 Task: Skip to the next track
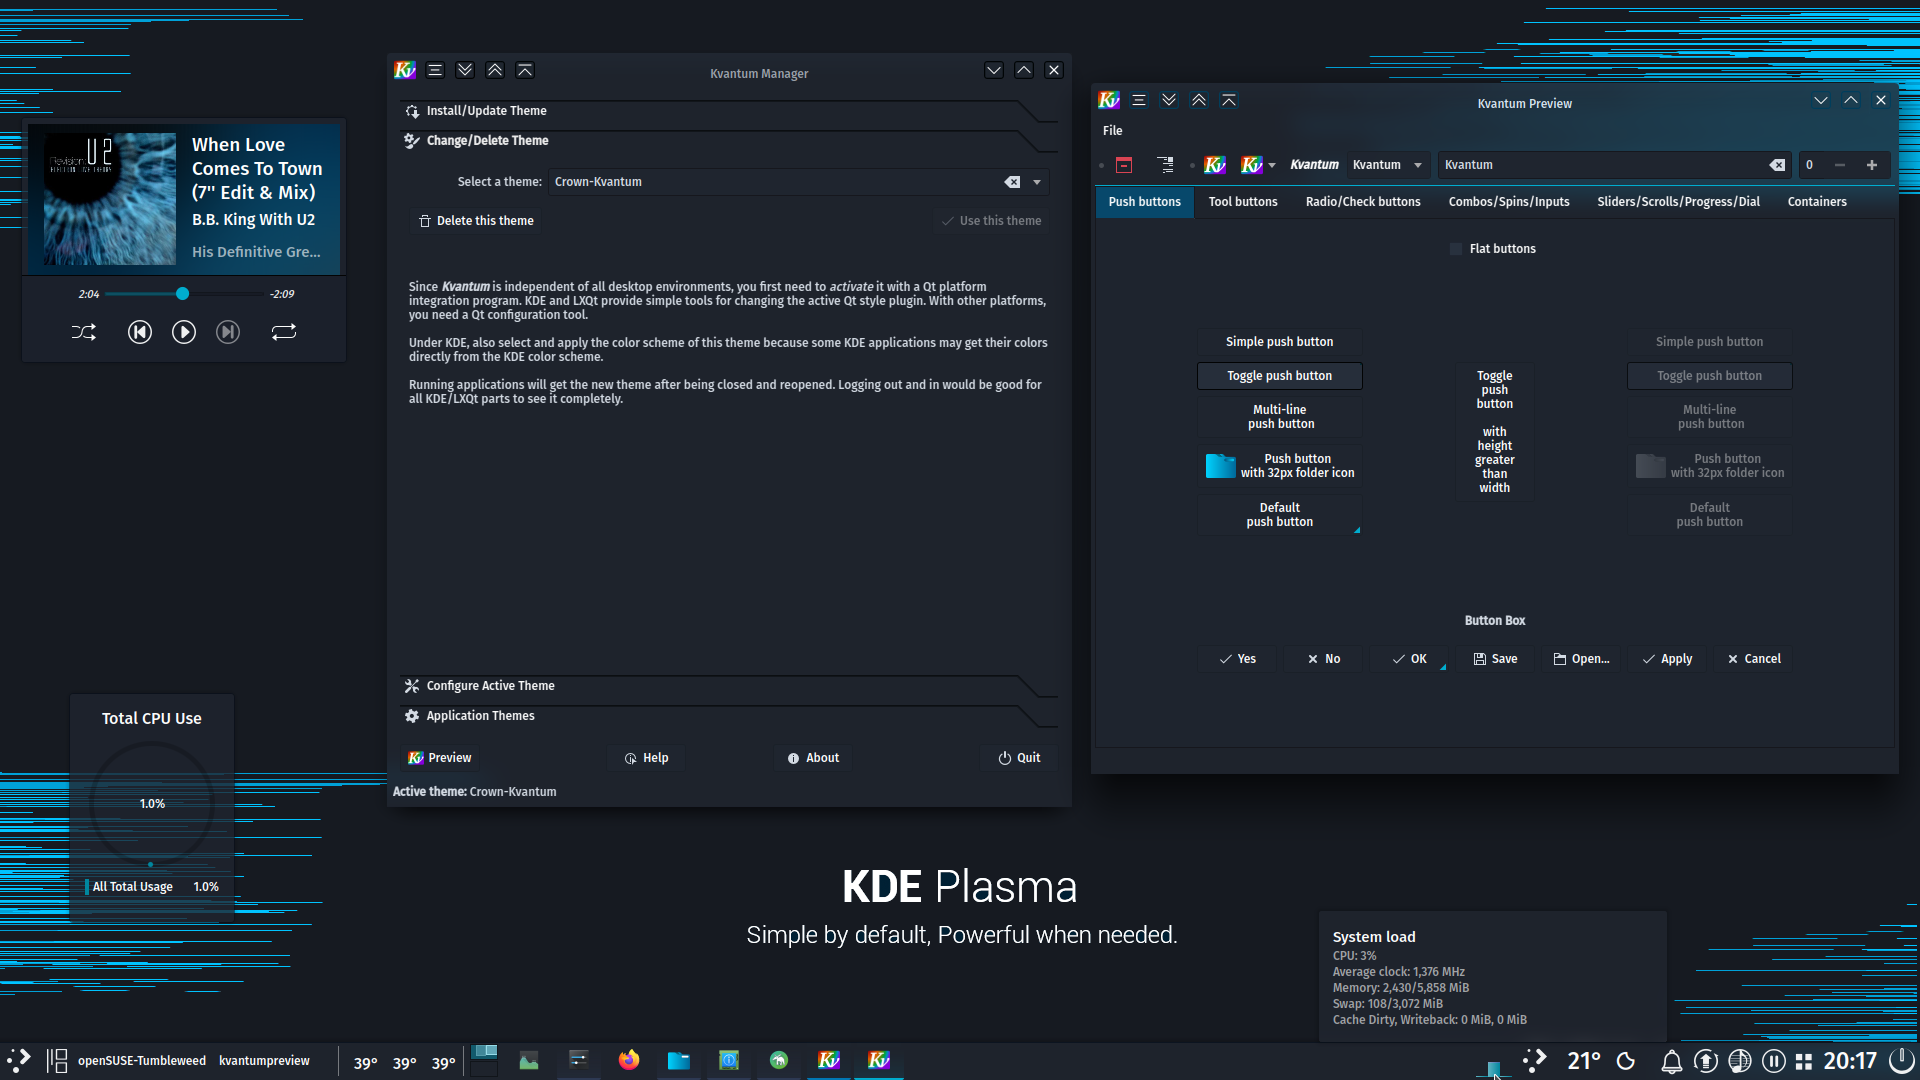228,332
